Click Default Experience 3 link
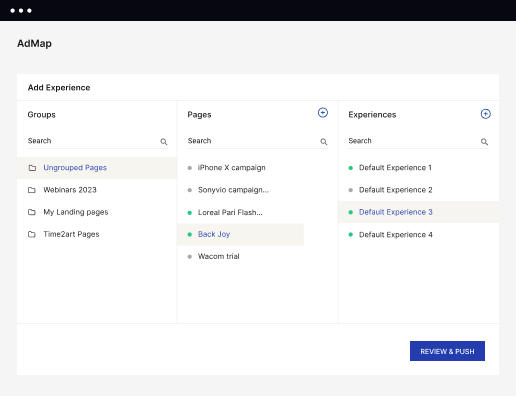This screenshot has width=516, height=396. (x=395, y=212)
